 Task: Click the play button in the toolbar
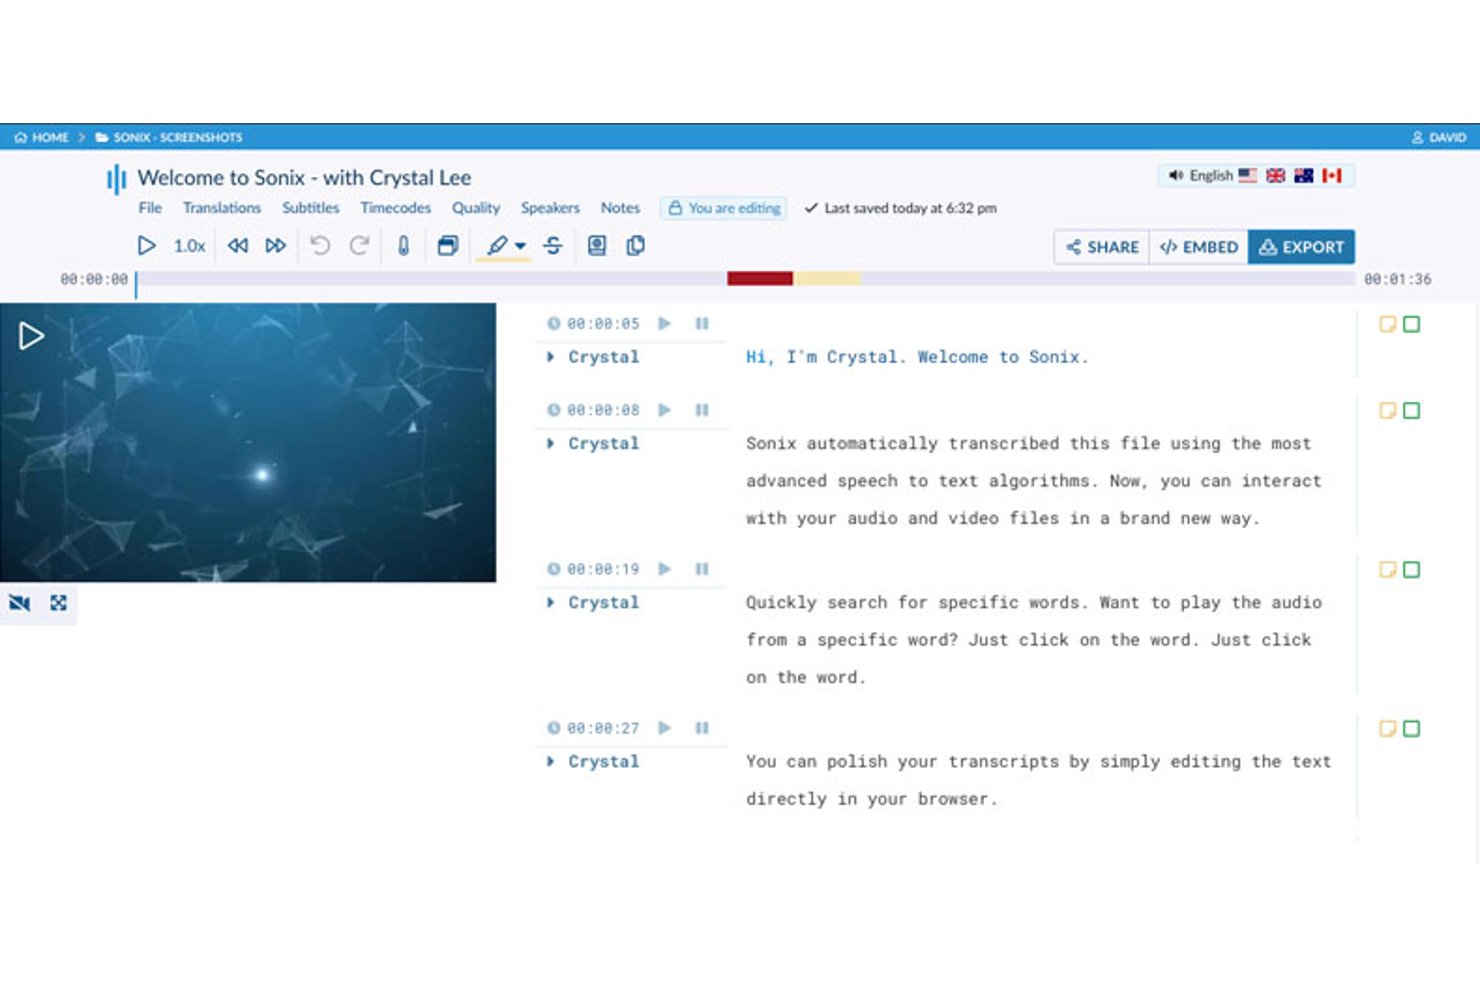point(146,245)
